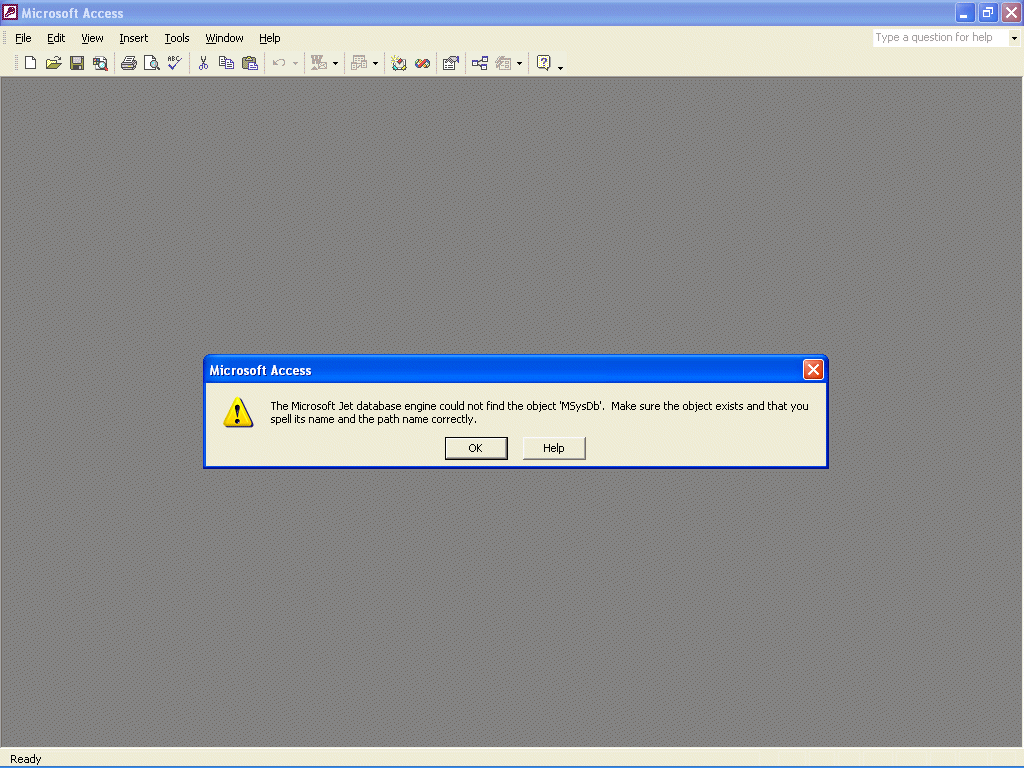This screenshot has width=1024, height=768.
Task: Open Toolbar Options arrow at toolbar end
Action: click(560, 67)
